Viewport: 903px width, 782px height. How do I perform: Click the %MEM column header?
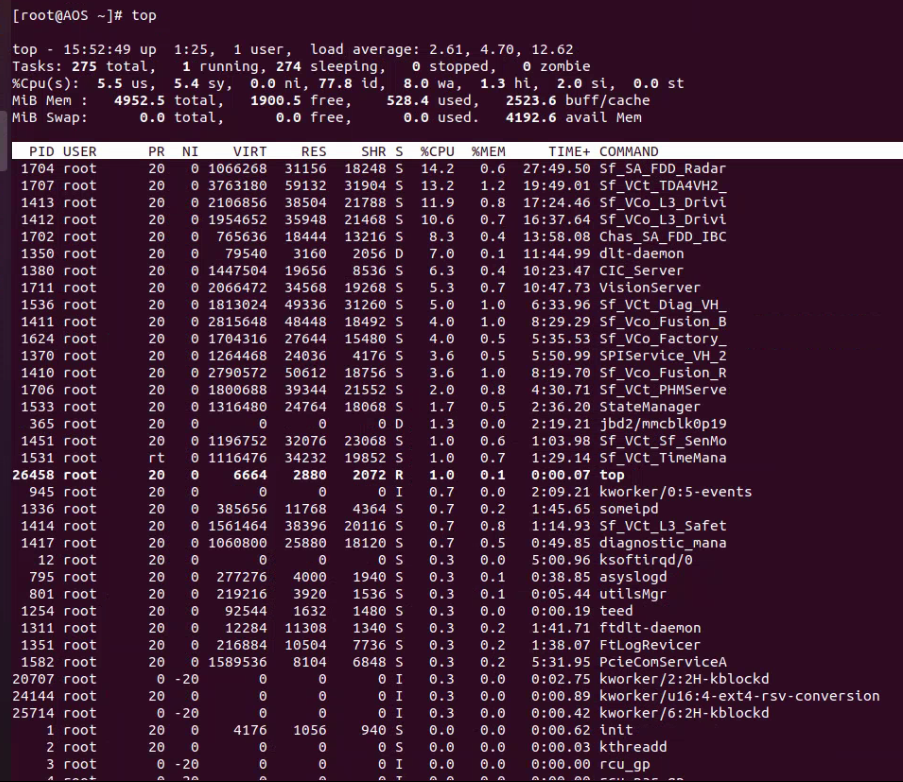point(490,151)
